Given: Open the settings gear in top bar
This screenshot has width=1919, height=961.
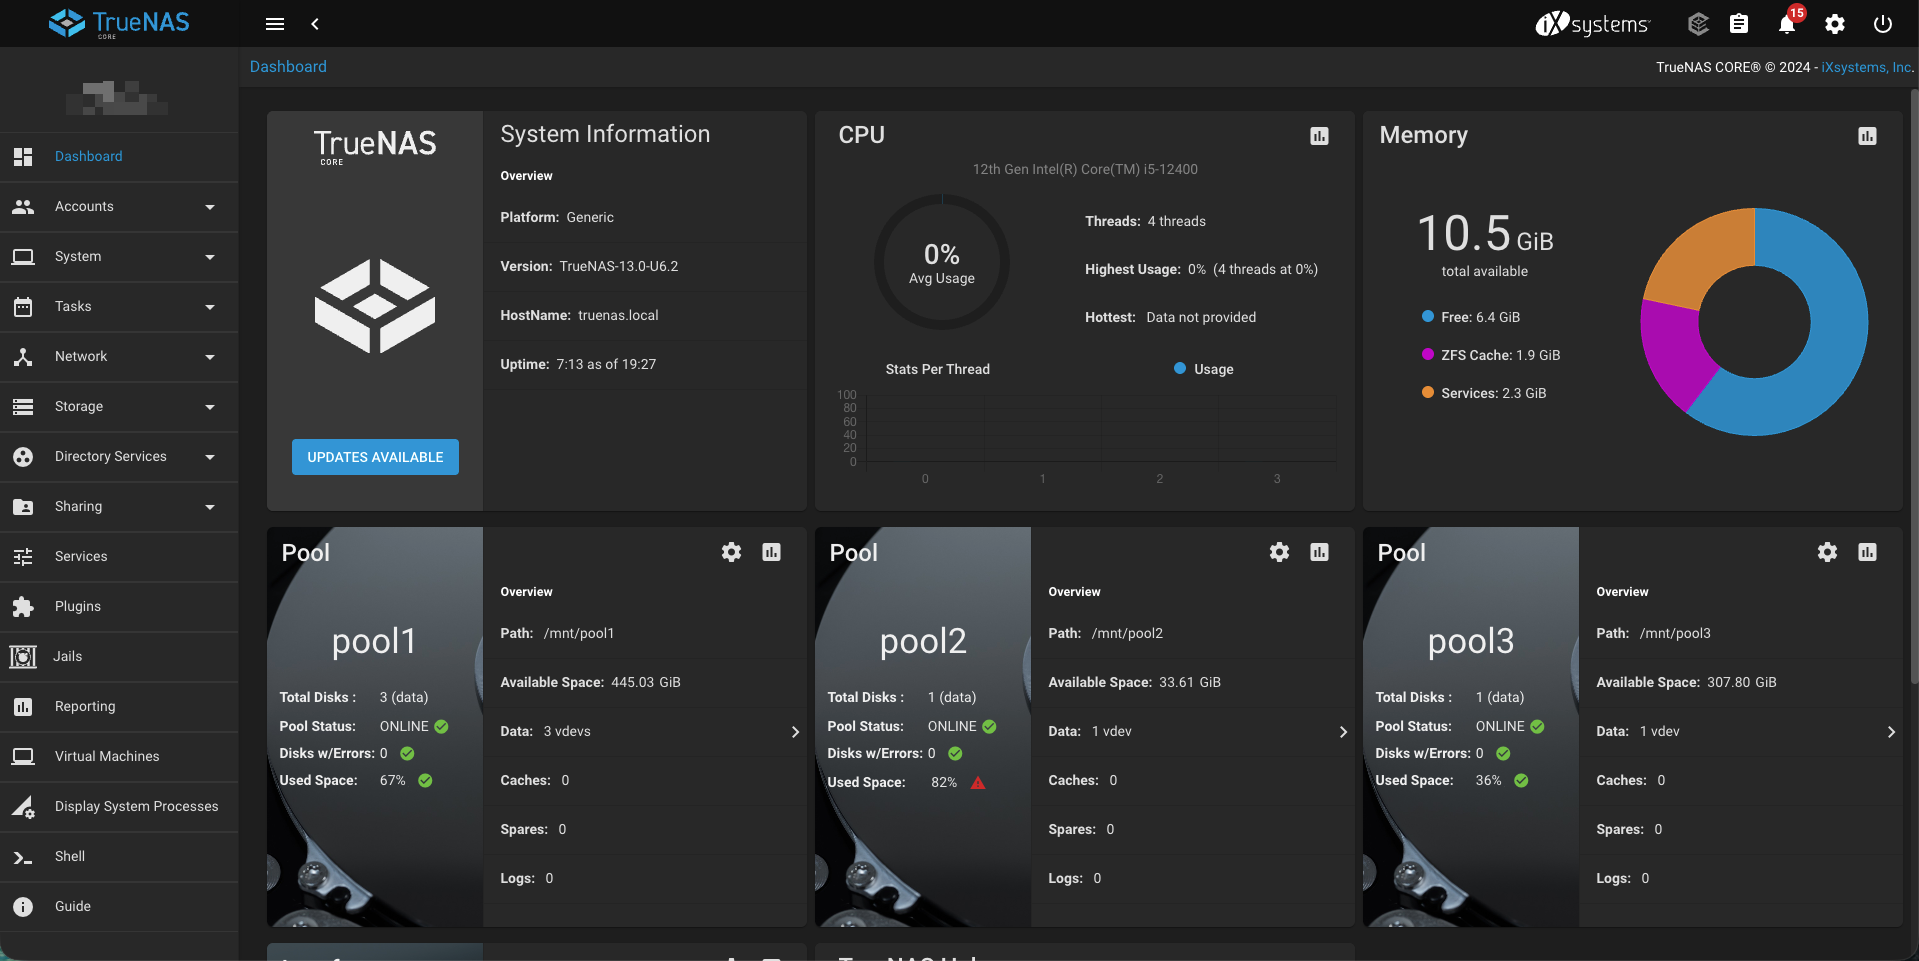Looking at the screenshot, I should (1834, 24).
